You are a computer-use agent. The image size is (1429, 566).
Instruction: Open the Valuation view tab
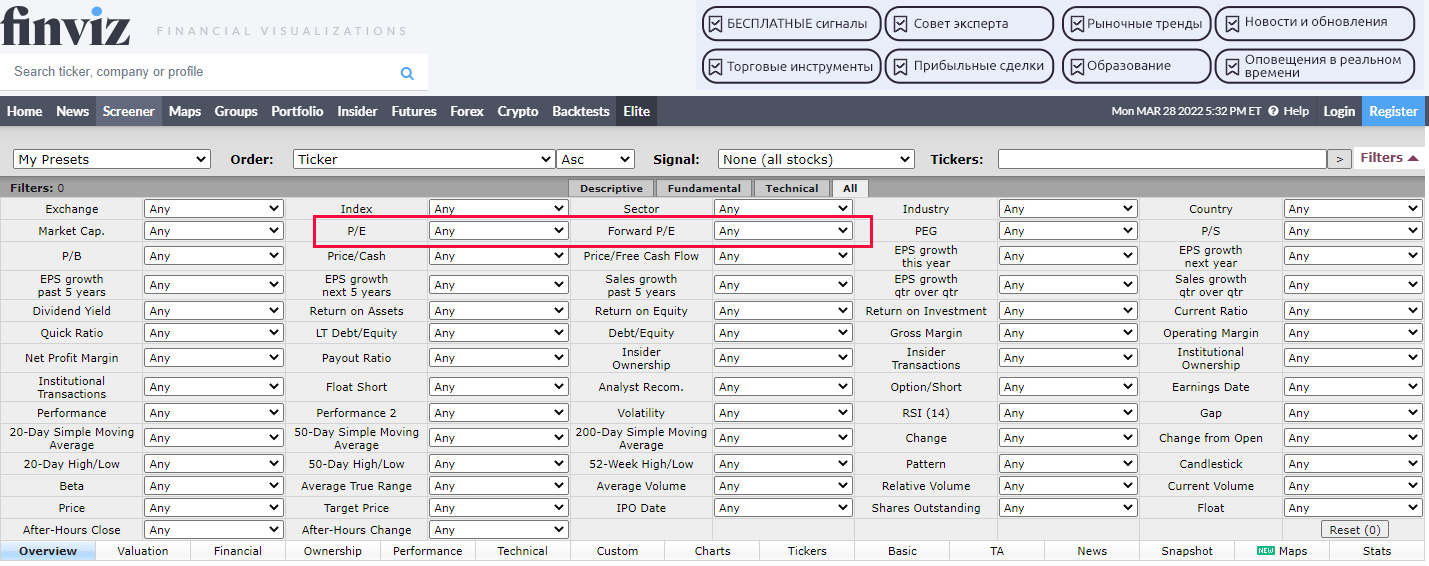click(x=142, y=551)
